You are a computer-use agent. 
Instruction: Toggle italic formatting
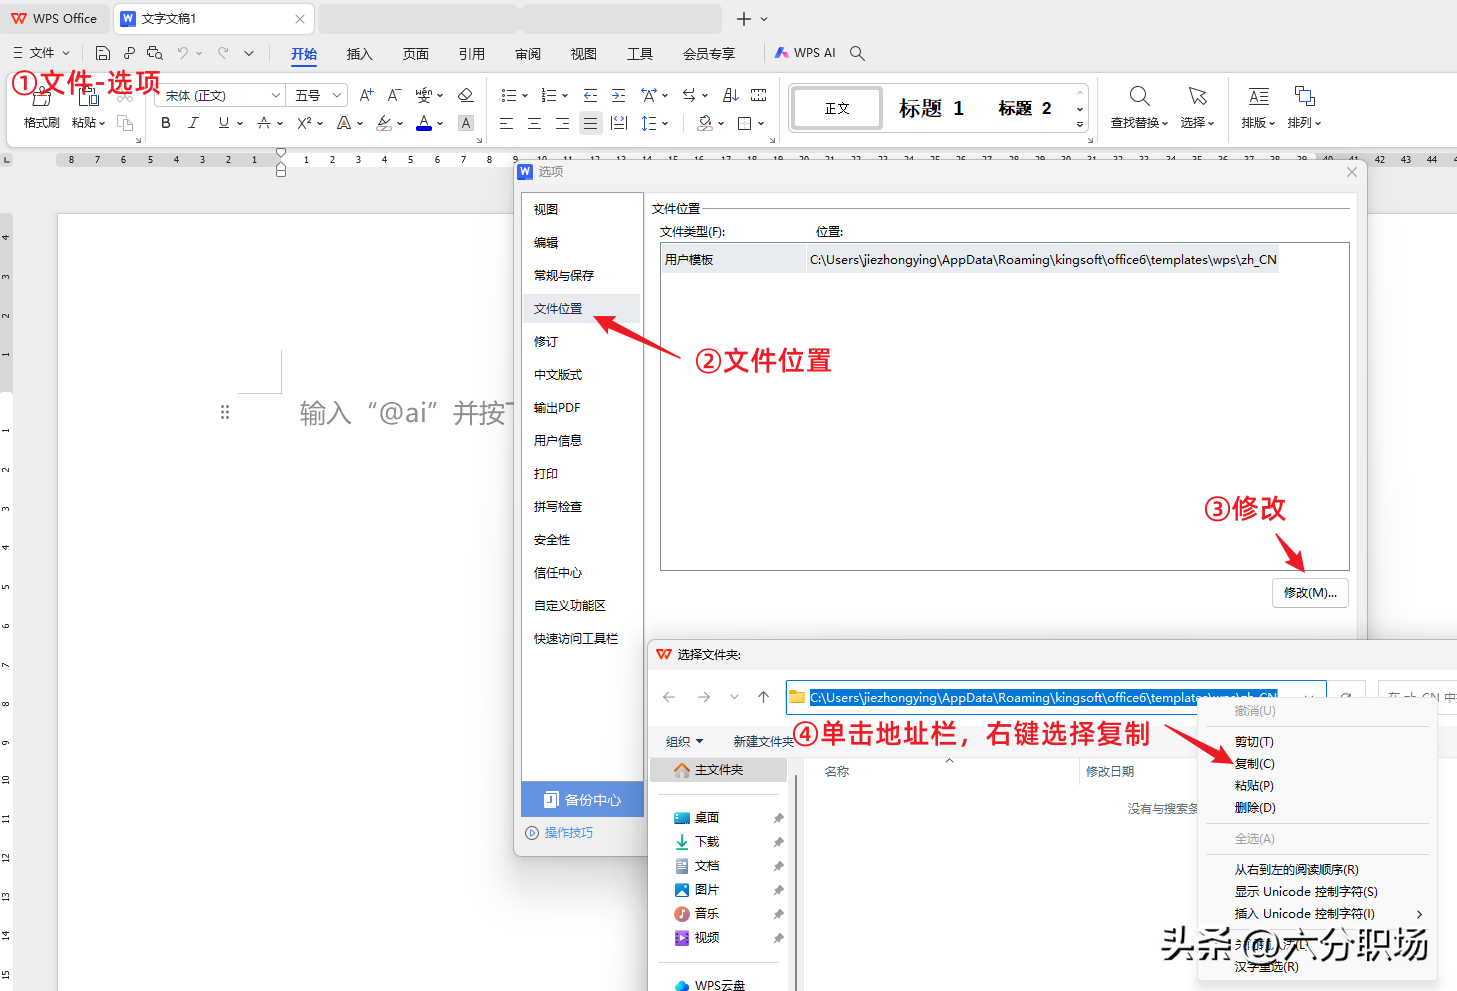click(194, 123)
